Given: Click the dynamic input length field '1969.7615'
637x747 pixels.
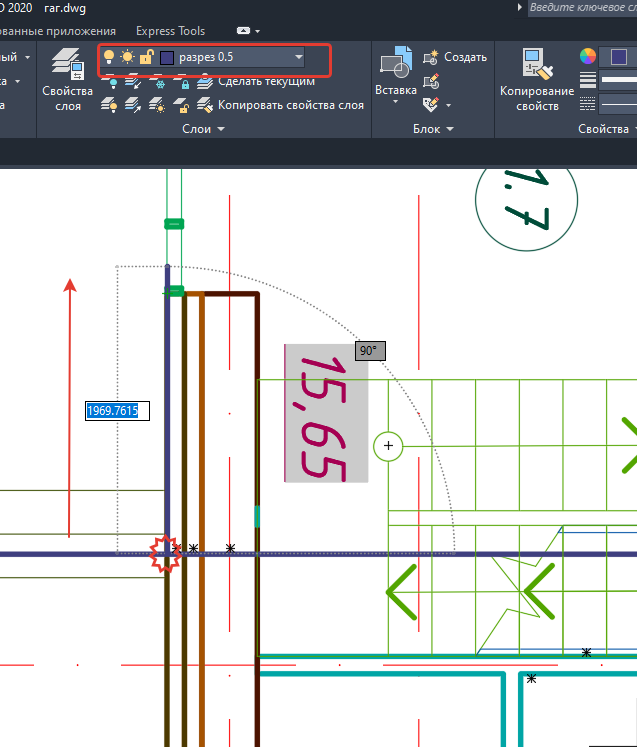Looking at the screenshot, I should pyautogui.click(x=117, y=411).
